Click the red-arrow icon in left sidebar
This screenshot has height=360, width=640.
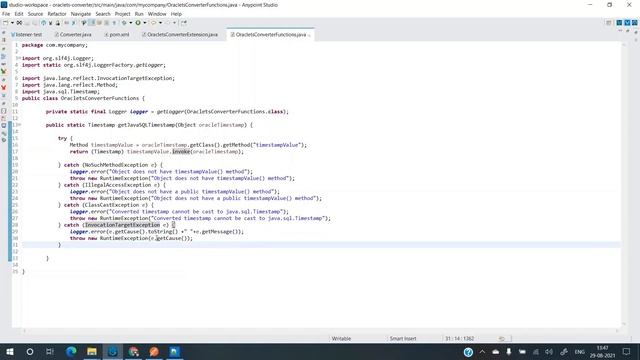[4, 87]
